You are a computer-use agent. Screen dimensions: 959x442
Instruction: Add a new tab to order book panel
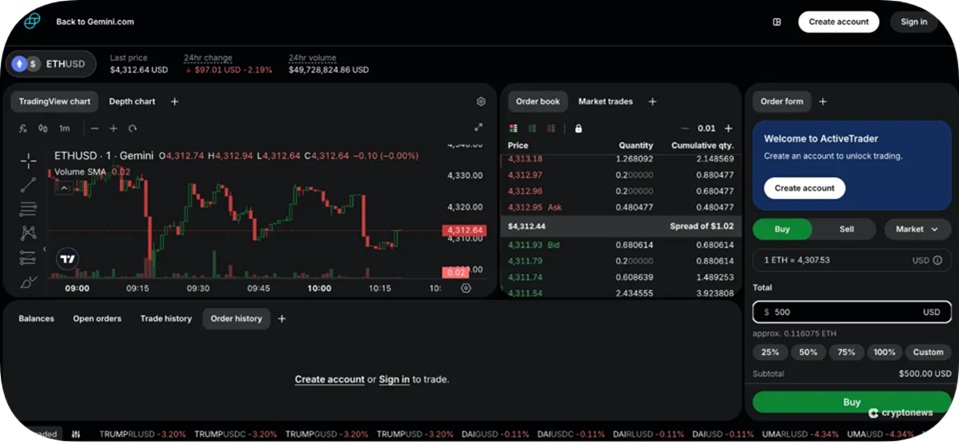coord(652,101)
